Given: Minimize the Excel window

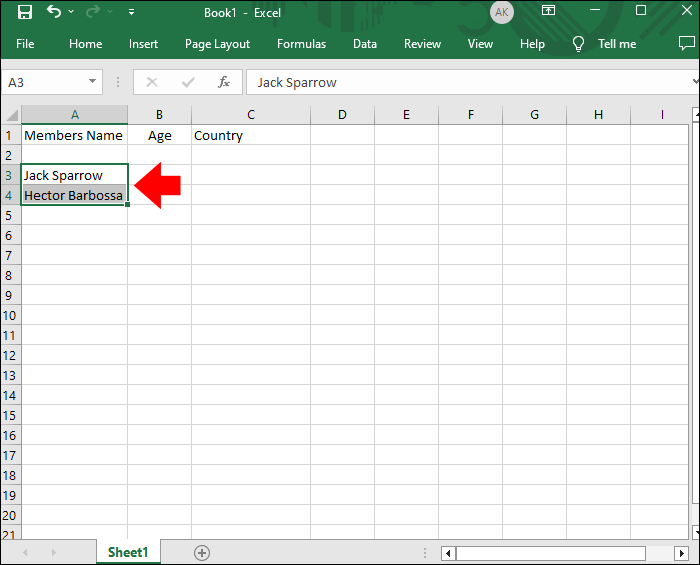Looking at the screenshot, I should pyautogui.click(x=595, y=10).
